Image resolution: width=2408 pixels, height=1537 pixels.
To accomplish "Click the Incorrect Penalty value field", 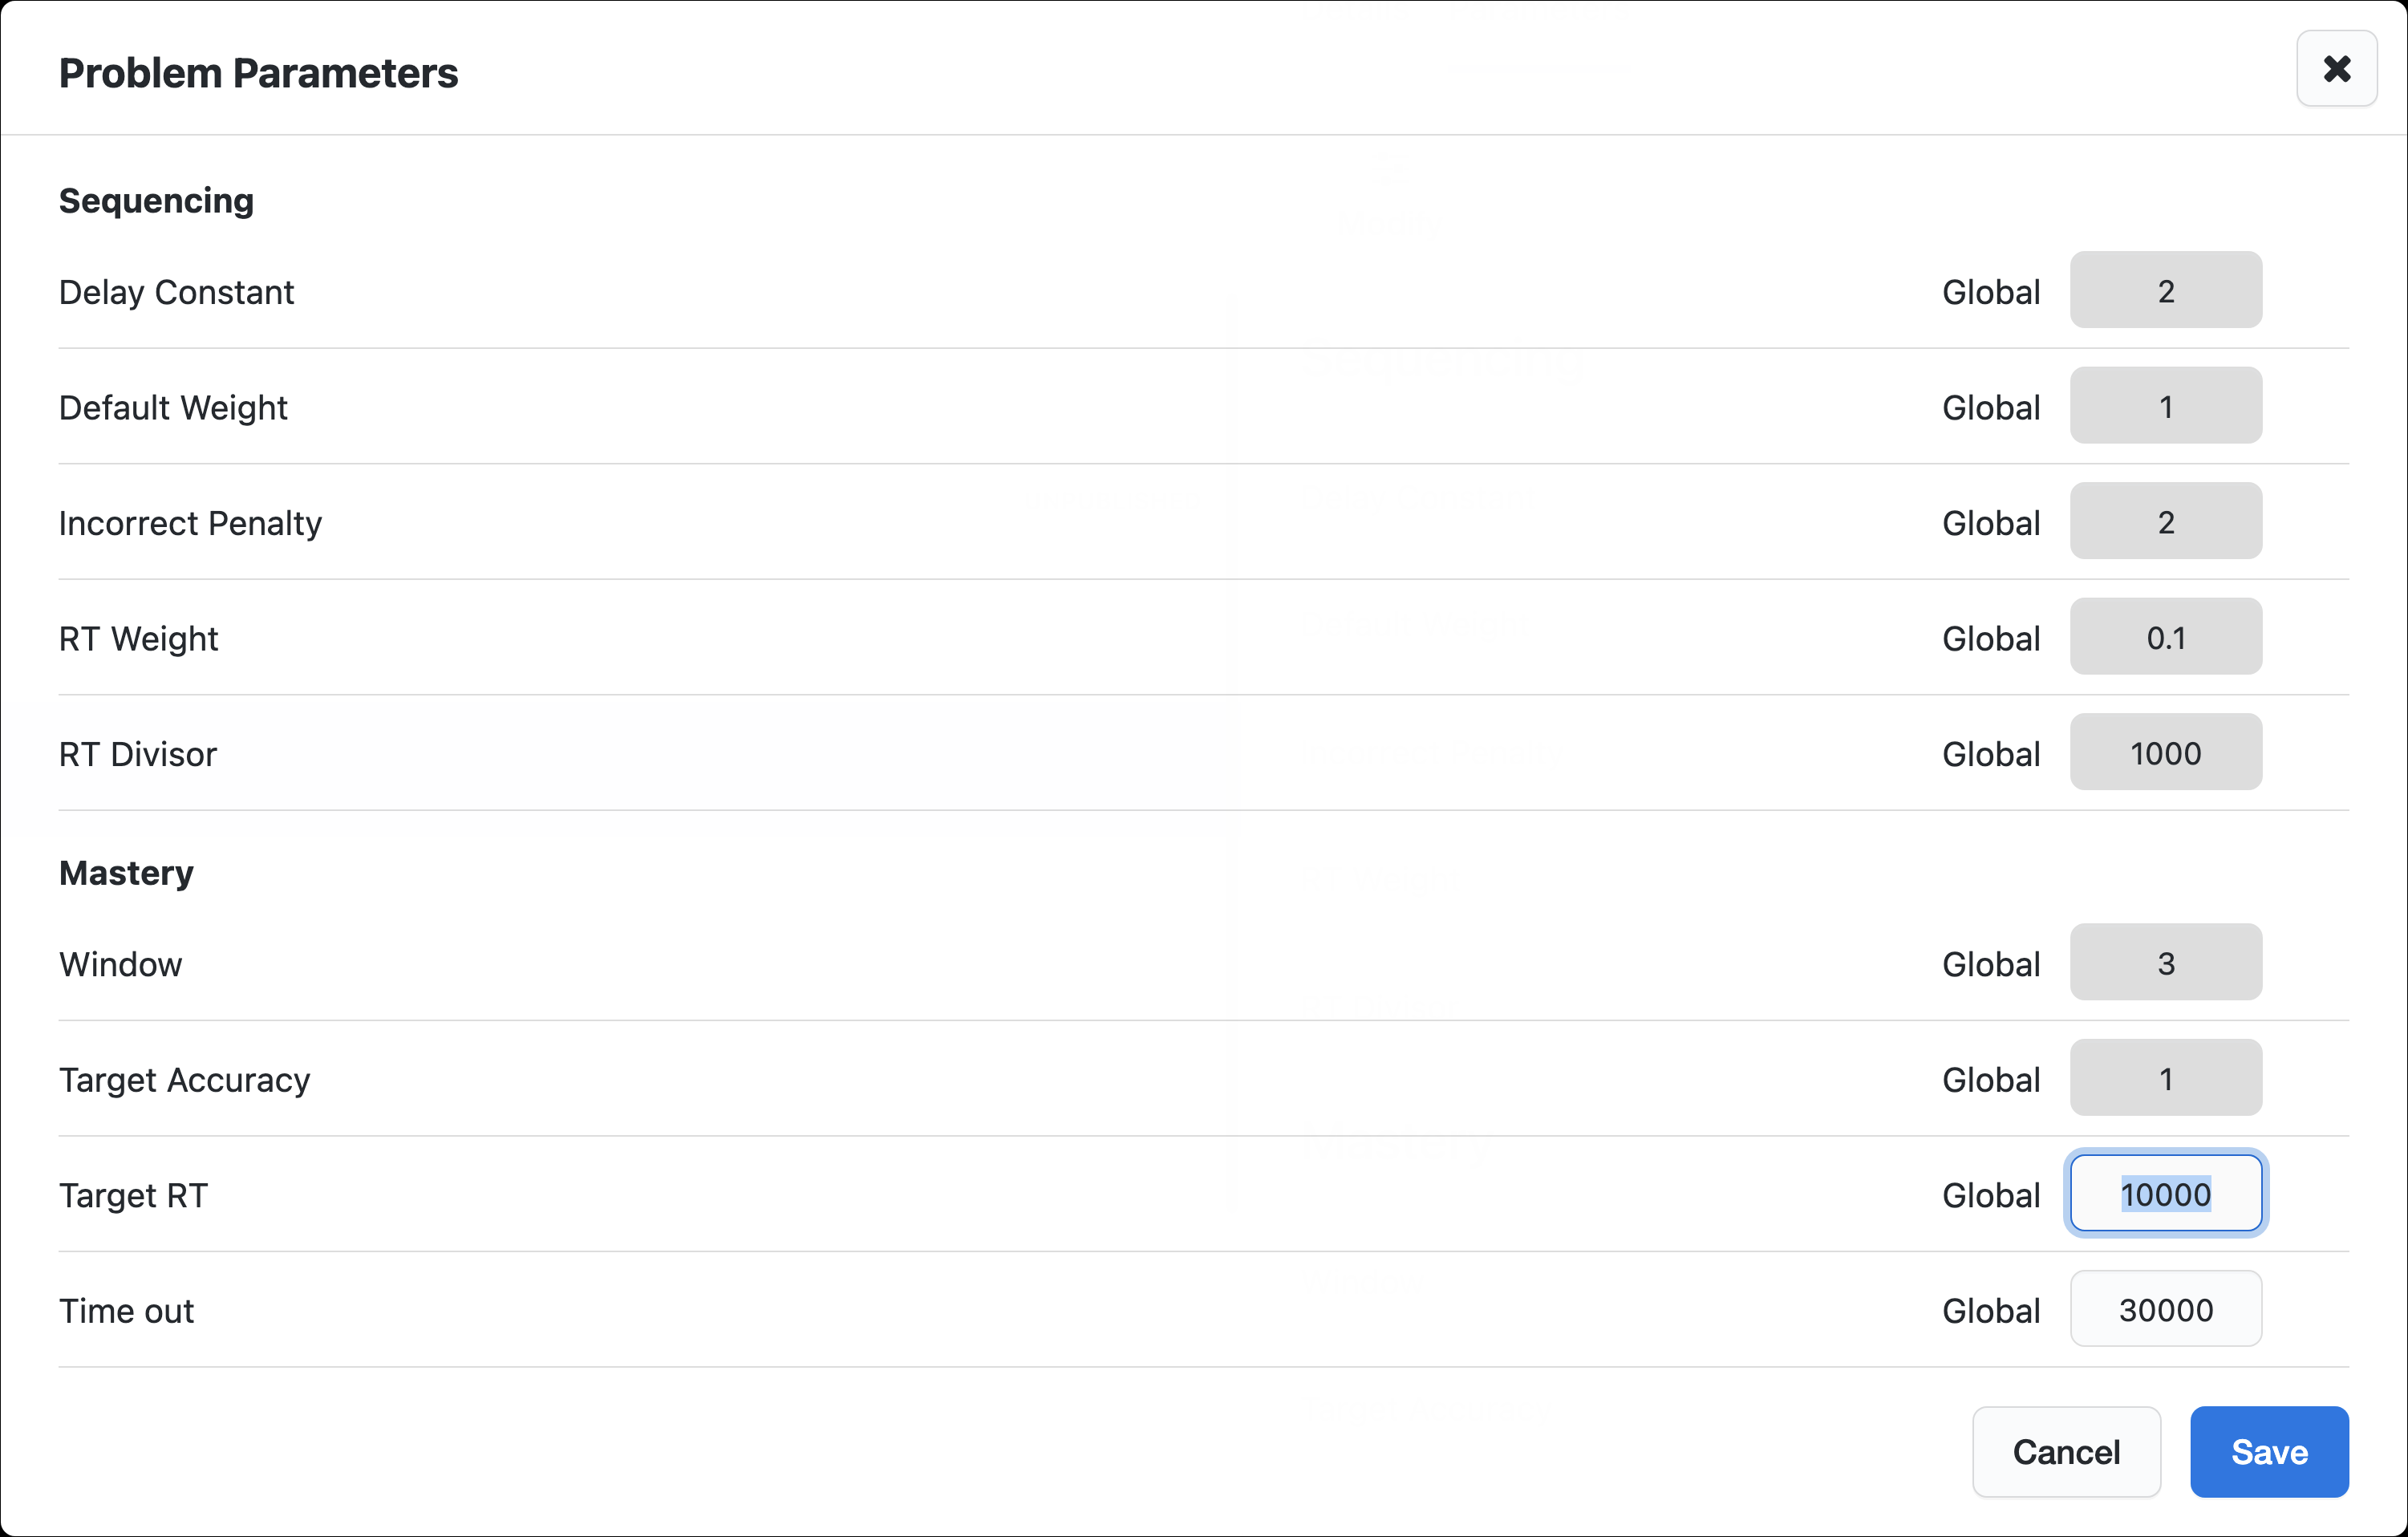I will tap(2165, 522).
